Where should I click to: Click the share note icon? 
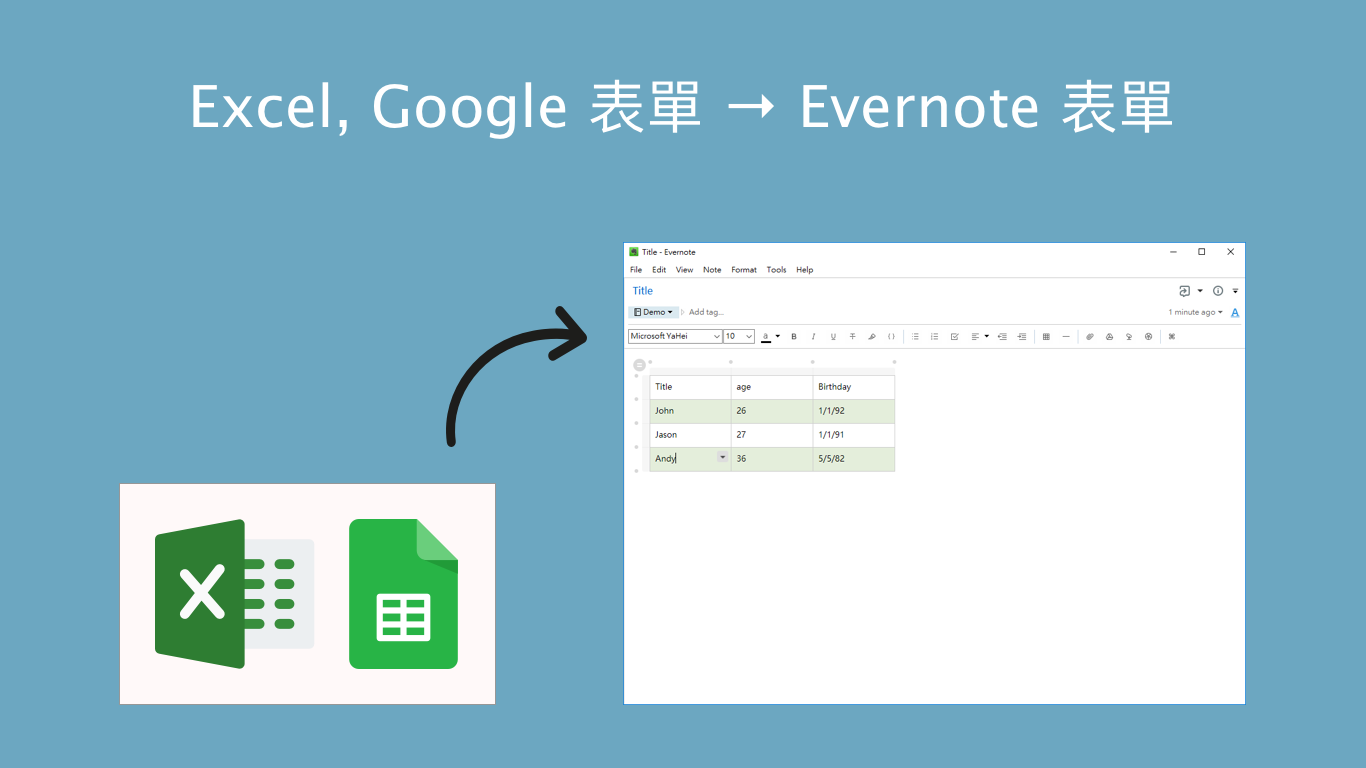point(1185,291)
